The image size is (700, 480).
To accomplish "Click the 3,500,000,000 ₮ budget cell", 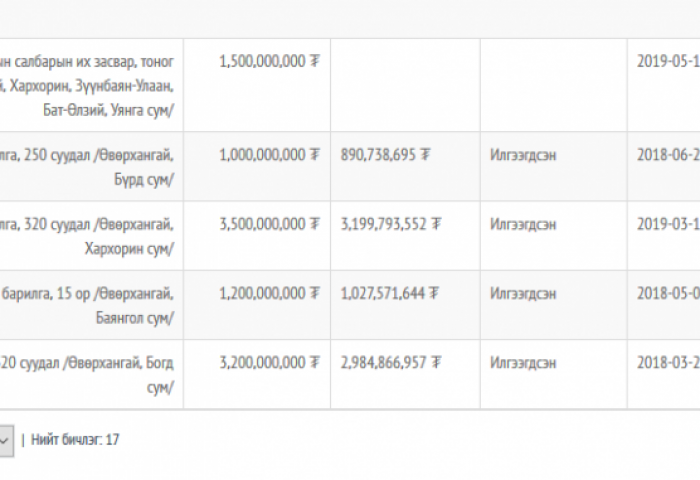I will tap(269, 225).
